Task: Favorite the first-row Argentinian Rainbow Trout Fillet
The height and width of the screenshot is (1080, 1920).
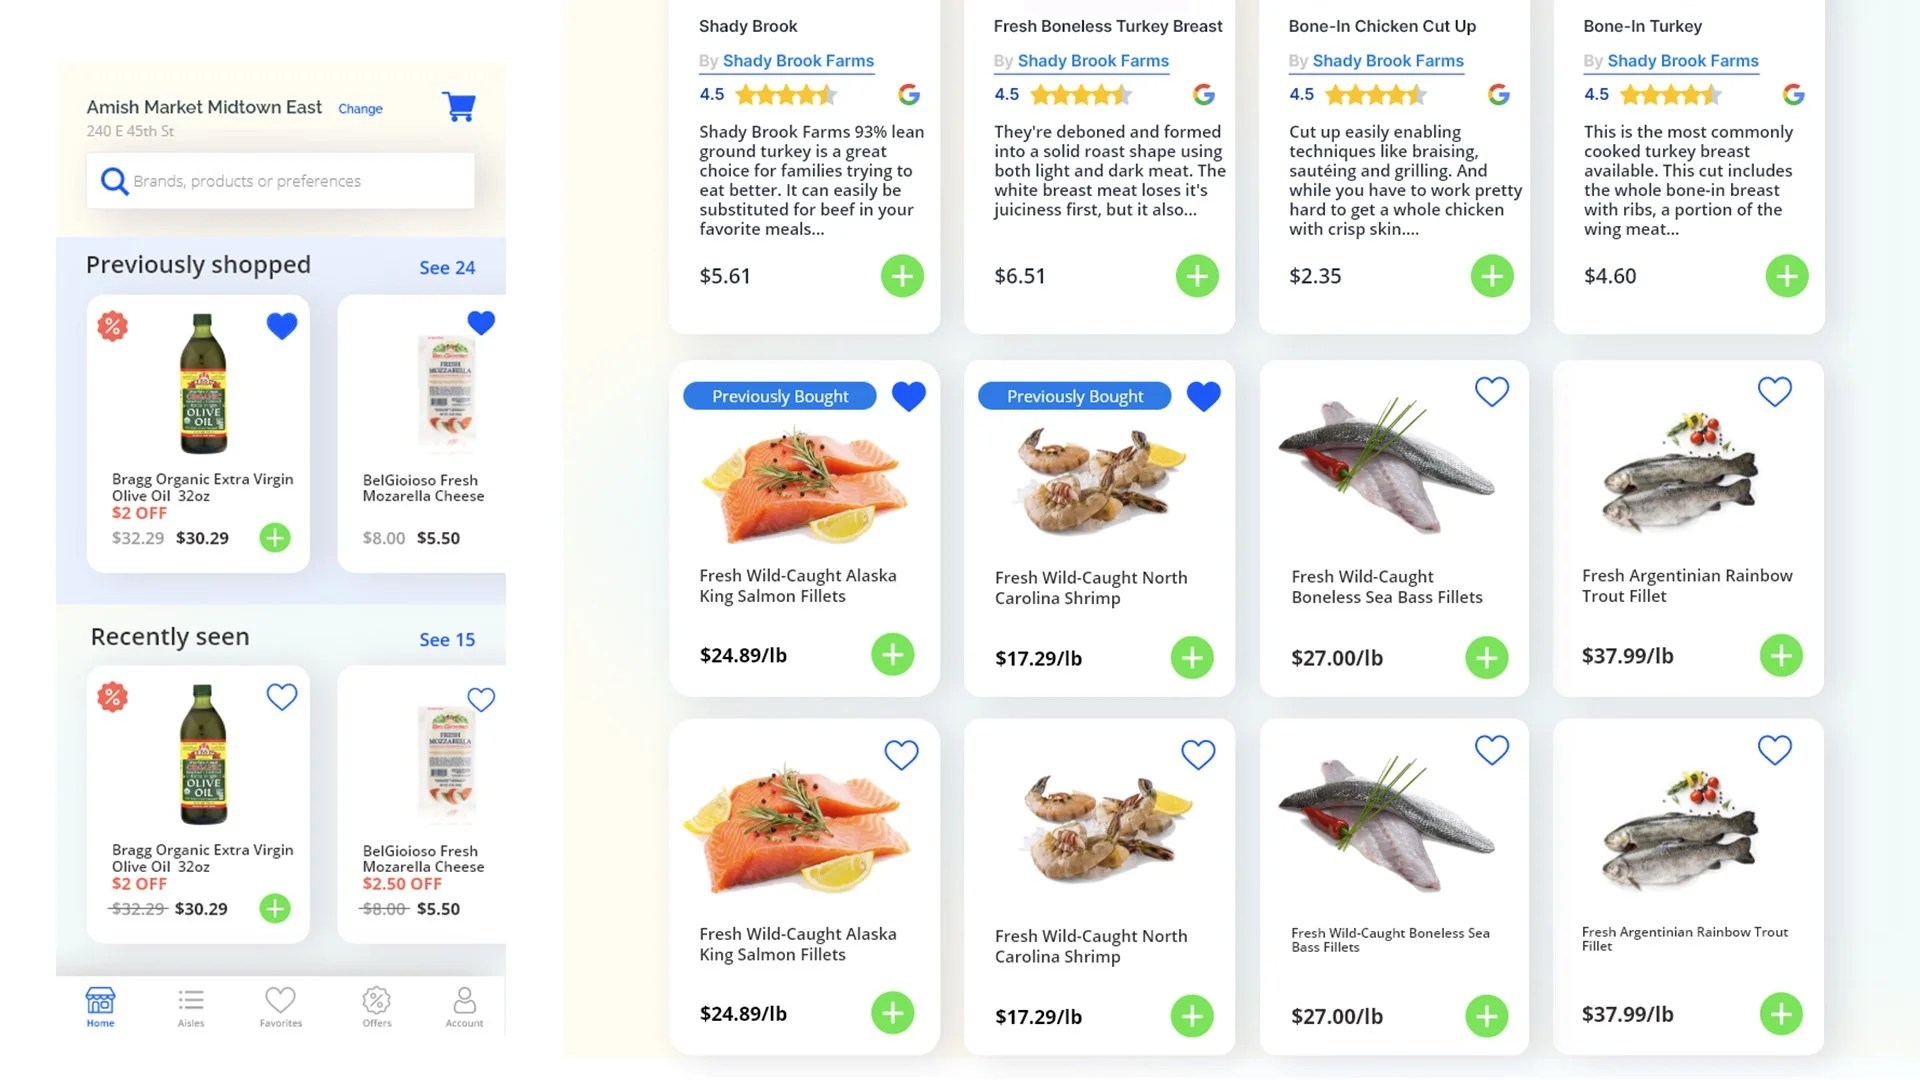Action: click(1775, 391)
